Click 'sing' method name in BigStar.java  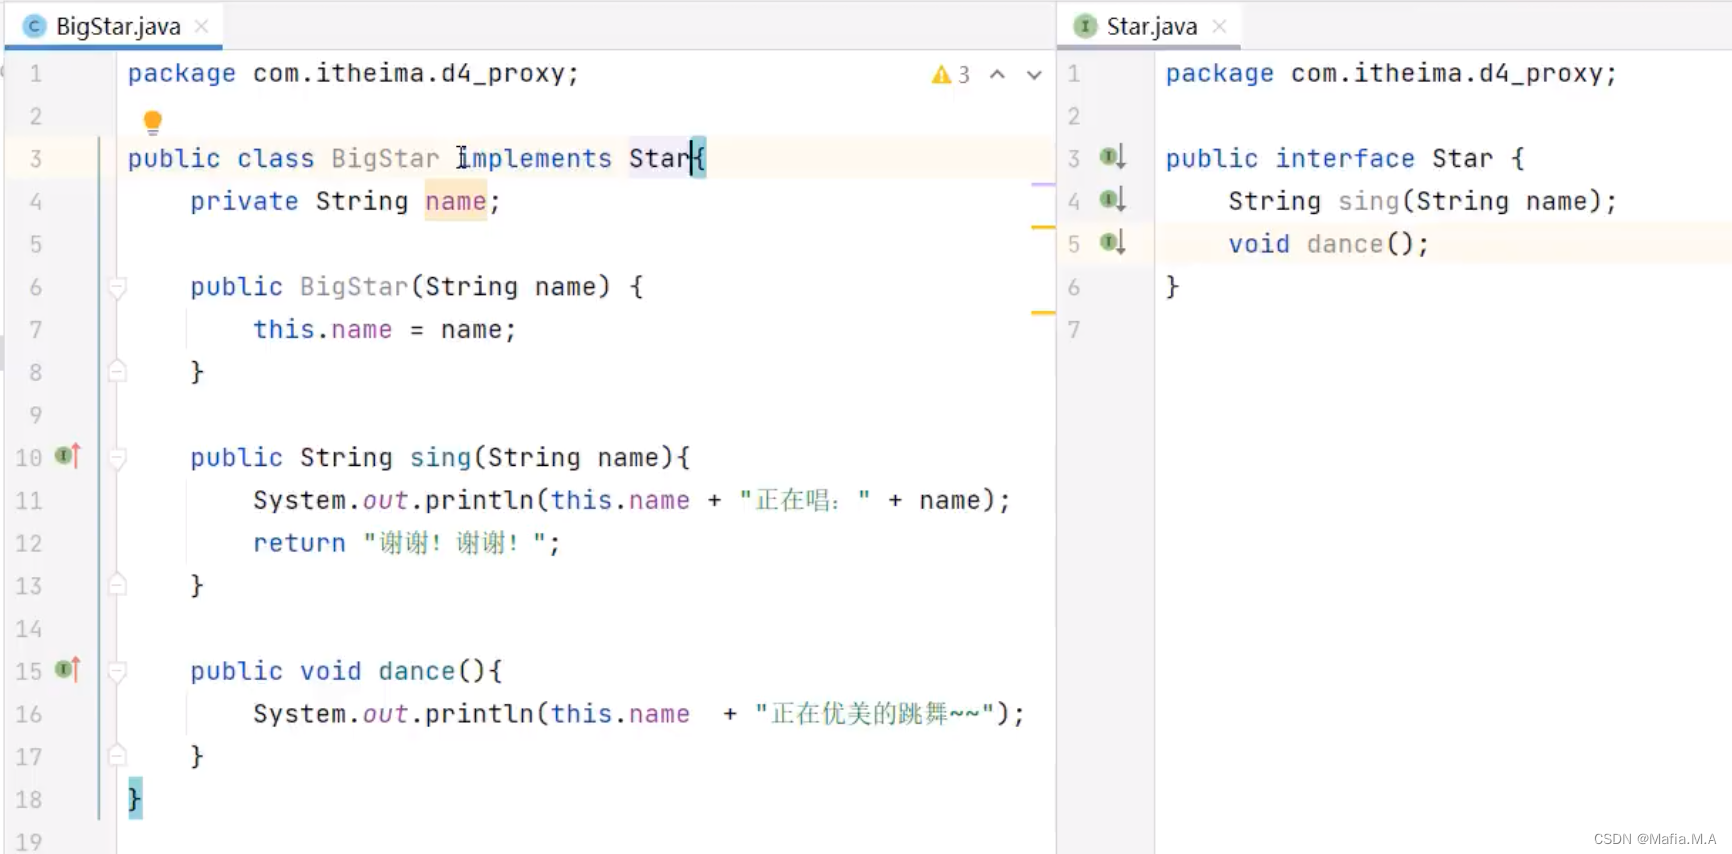click(440, 457)
